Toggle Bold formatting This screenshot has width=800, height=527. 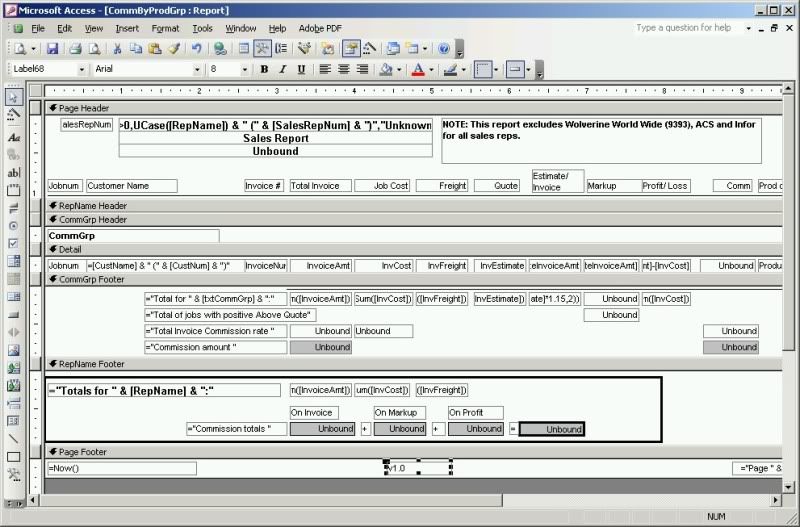point(265,70)
